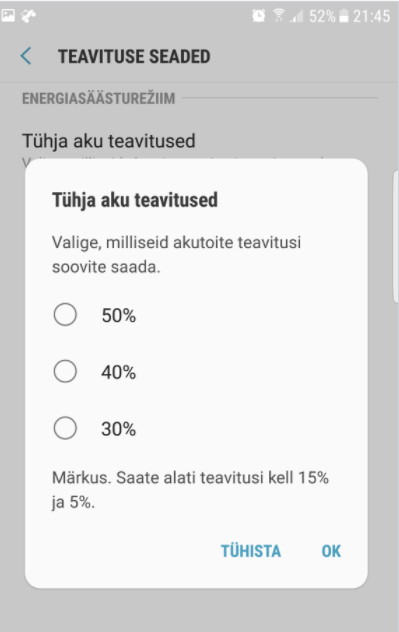
Task: Tap the Tühja aku teavitused setting behind dialog
Action: pyautogui.click(x=108, y=141)
